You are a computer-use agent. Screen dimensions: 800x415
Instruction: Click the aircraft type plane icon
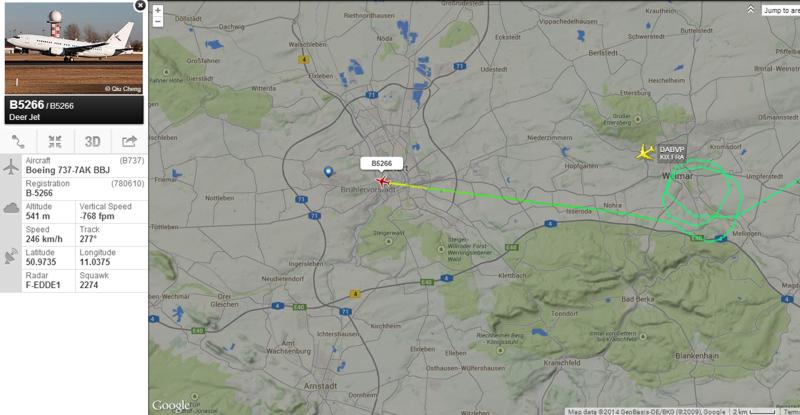tap(11, 166)
